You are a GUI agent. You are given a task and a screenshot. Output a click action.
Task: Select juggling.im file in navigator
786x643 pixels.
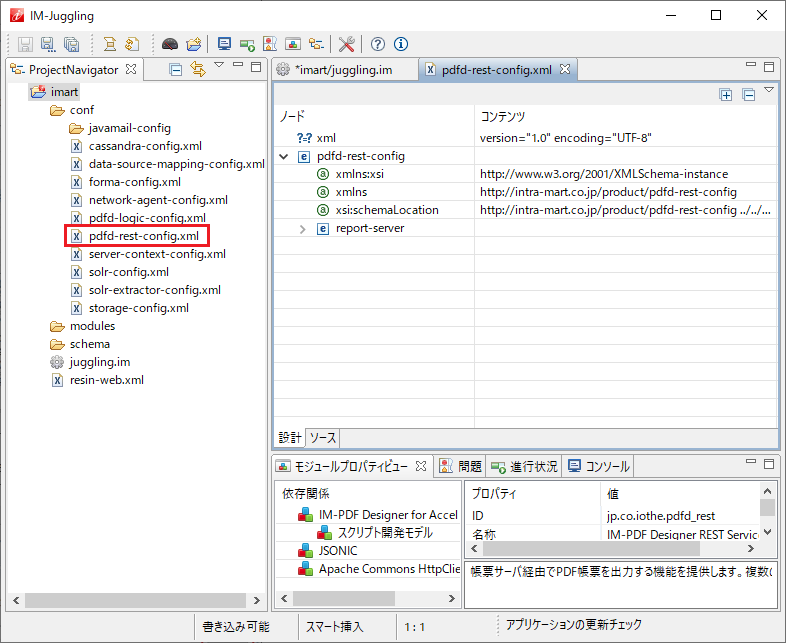[90, 362]
